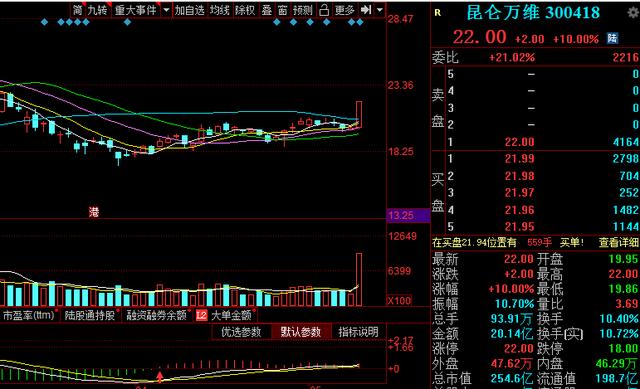Click the 量比 value 3.69
The height and width of the screenshot is (389, 640).
[x=626, y=304]
